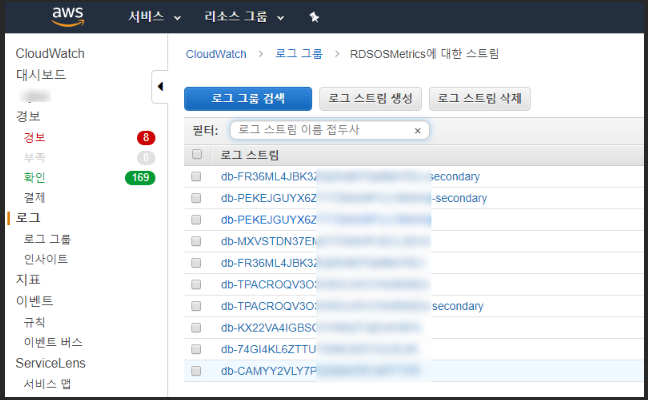Viewport: 648px width, 400px height.
Task: Open 지표 in the sidebar
Action: [28, 280]
